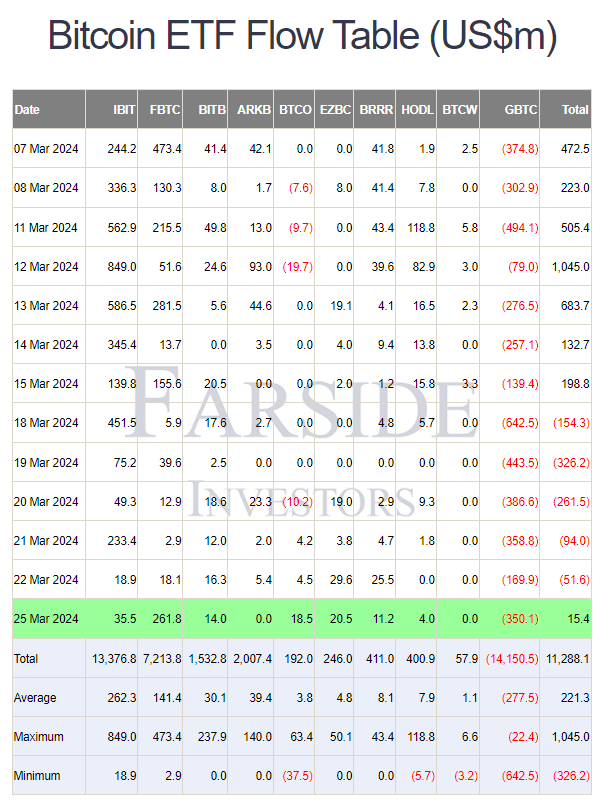Click the HODL column header
607x809 pixels.
pyautogui.click(x=416, y=109)
